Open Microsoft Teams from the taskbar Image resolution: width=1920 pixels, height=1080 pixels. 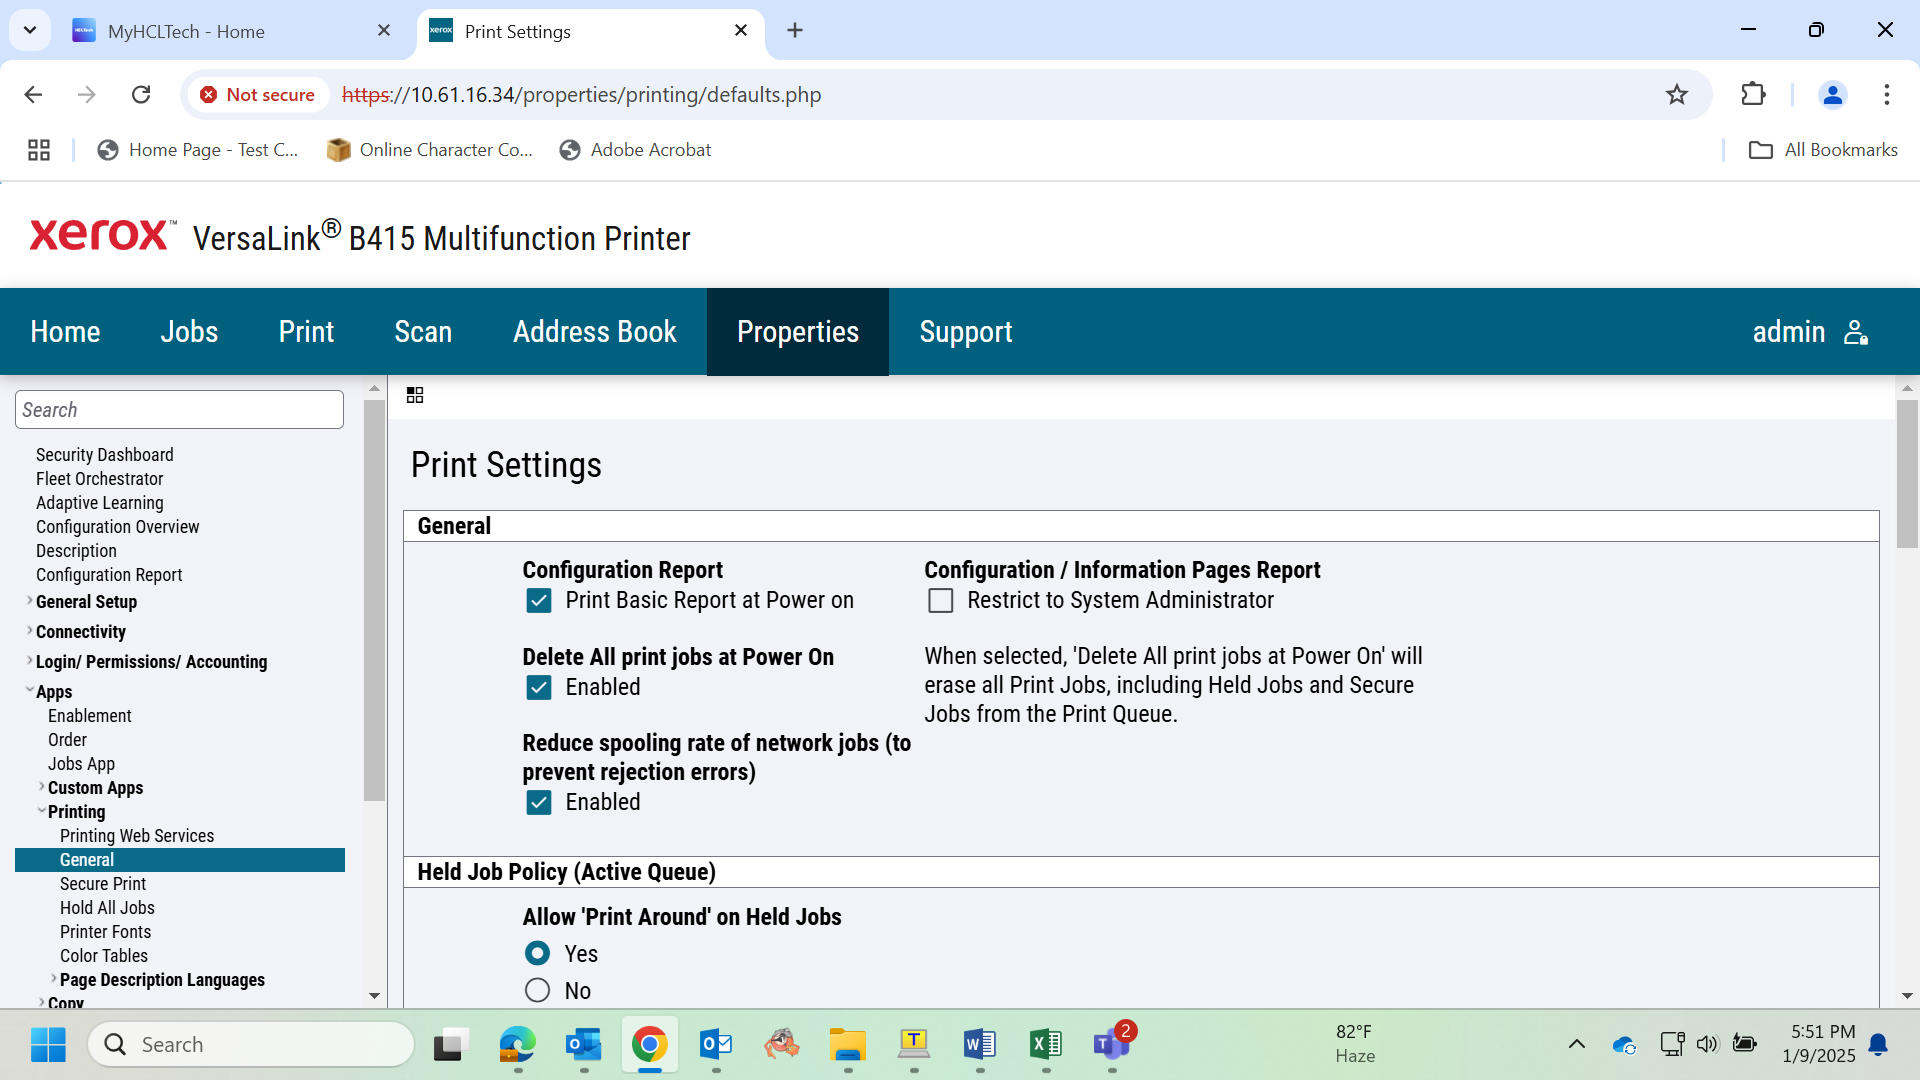1112,1044
